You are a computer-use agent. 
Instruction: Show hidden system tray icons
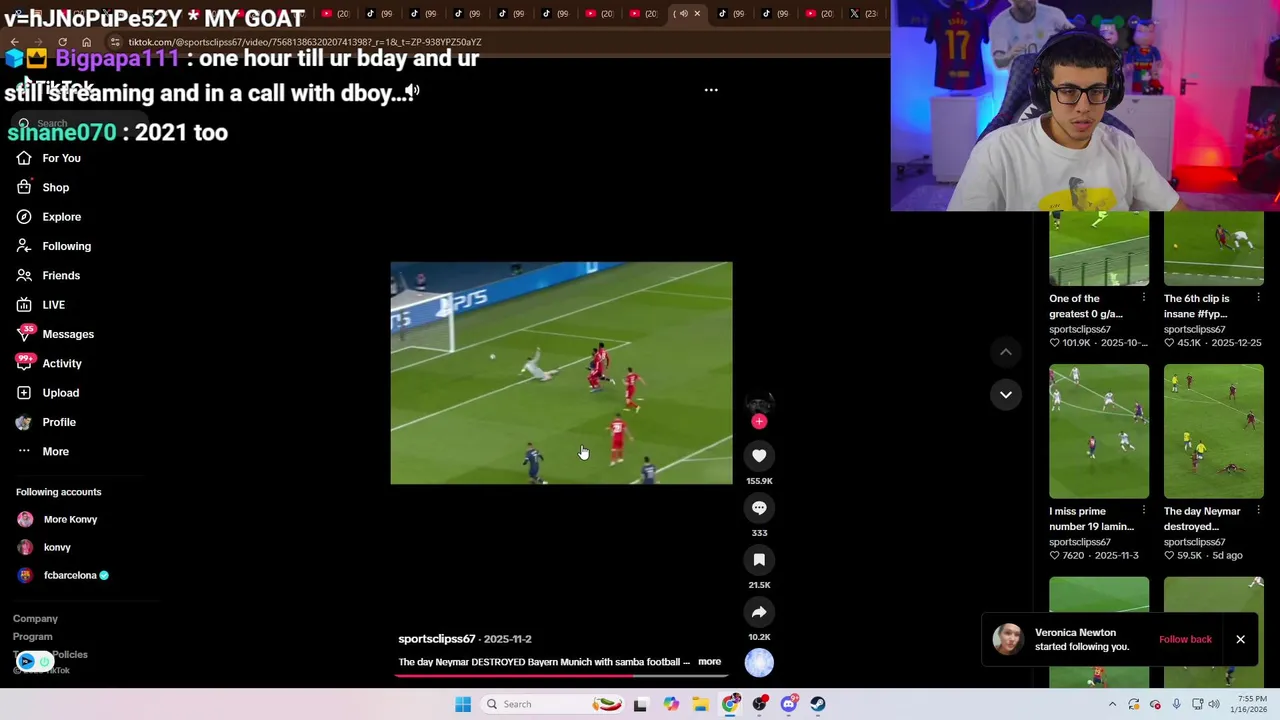point(1112,704)
